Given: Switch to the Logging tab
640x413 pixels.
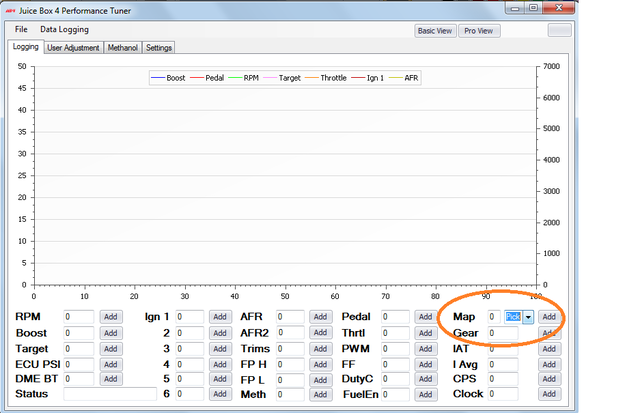Looking at the screenshot, I should tap(25, 47).
